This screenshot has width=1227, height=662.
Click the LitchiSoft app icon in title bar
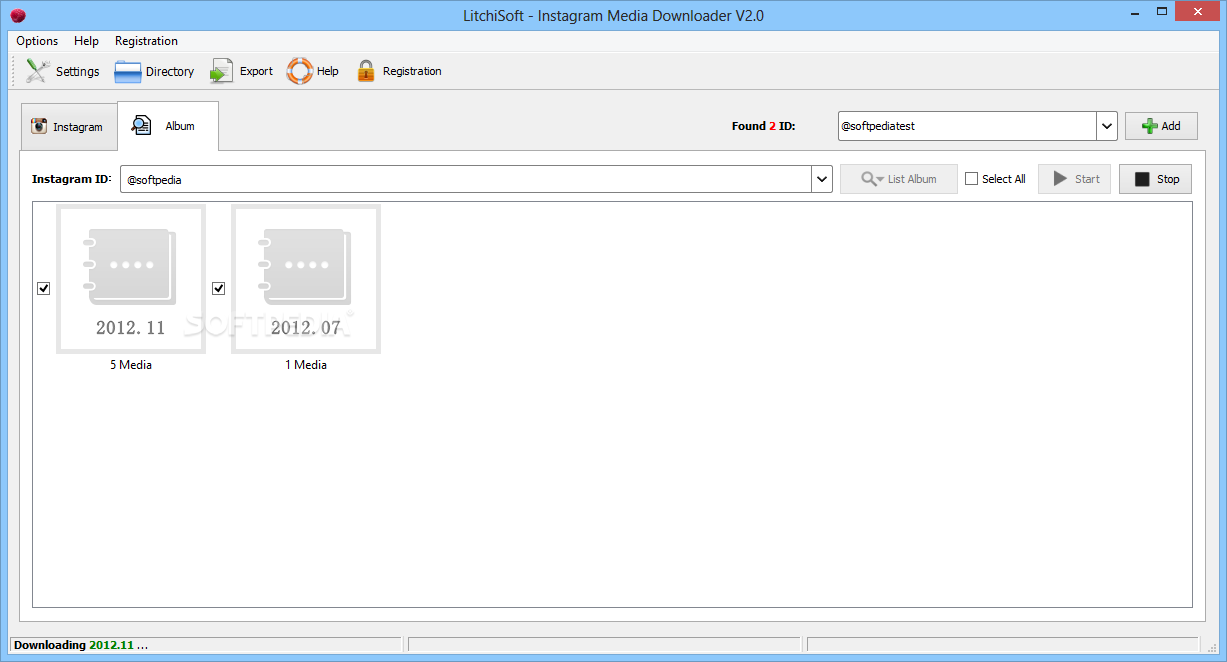[x=17, y=16]
